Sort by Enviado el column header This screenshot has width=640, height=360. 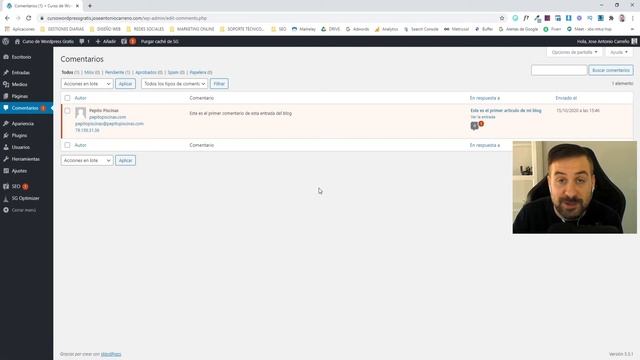click(x=566, y=98)
